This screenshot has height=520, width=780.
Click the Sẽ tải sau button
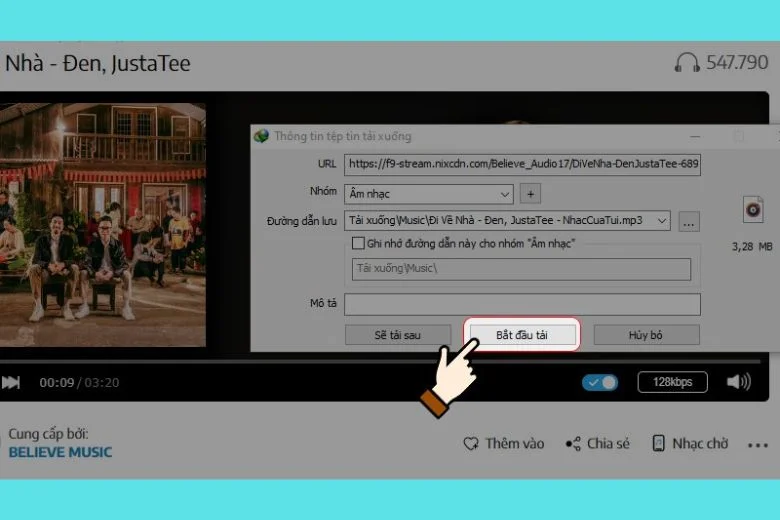pos(397,335)
